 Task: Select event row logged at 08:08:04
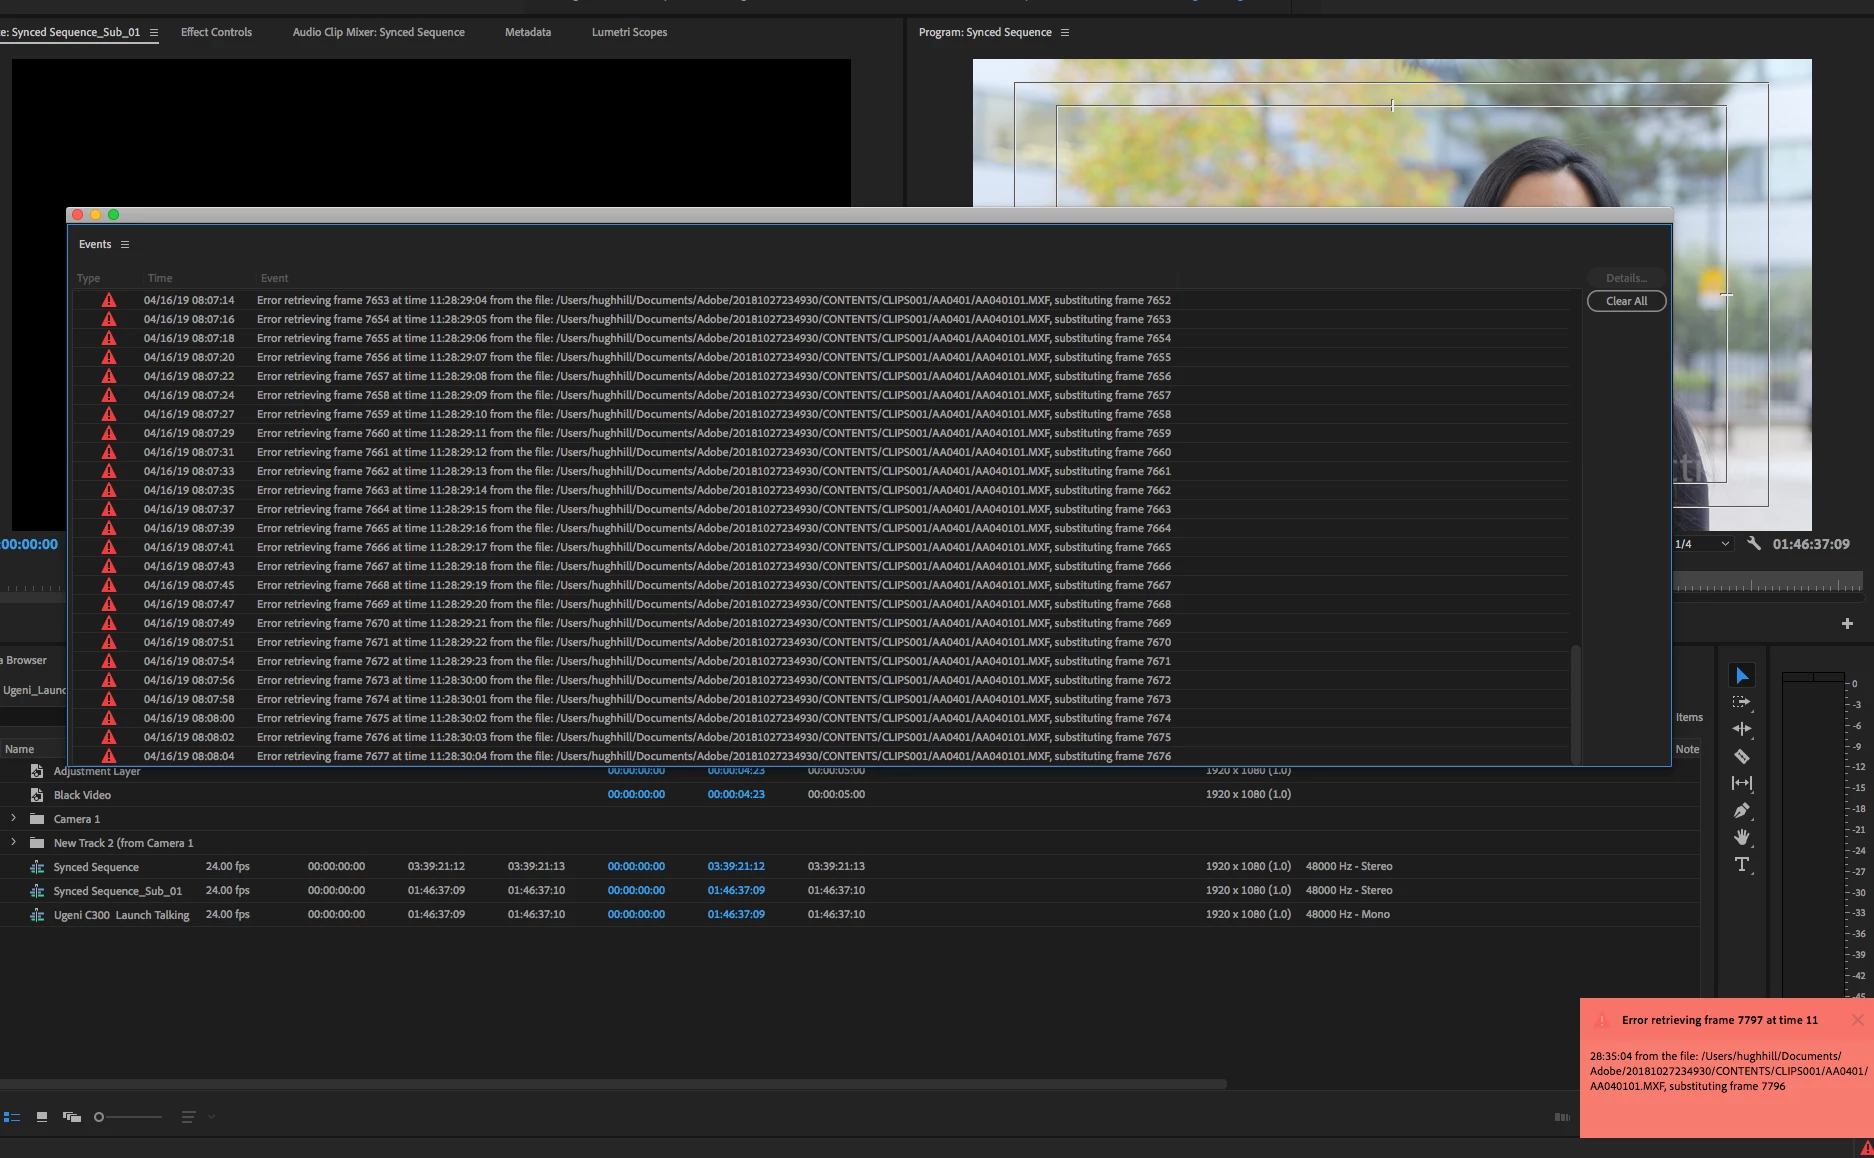tap(820, 756)
